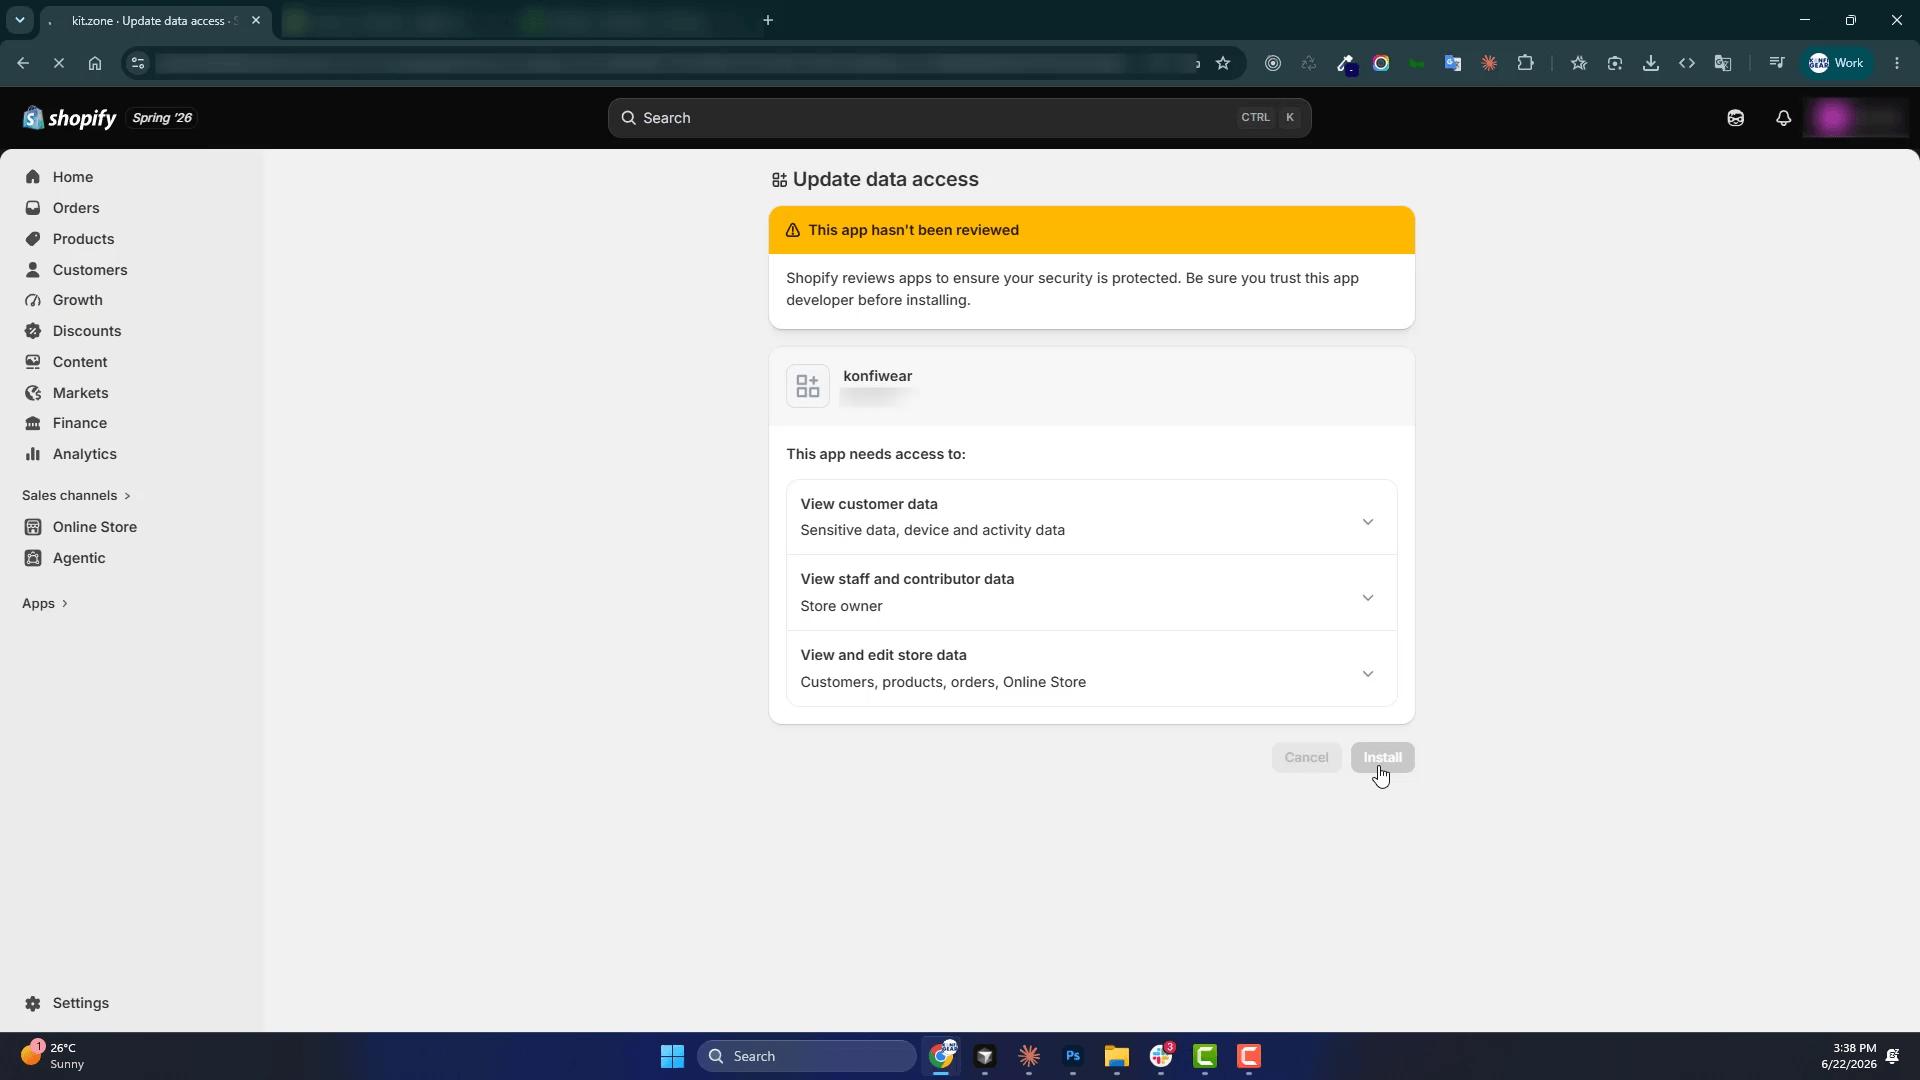Go to Orders in sidebar
This screenshot has width=1920, height=1080.
tap(75, 208)
